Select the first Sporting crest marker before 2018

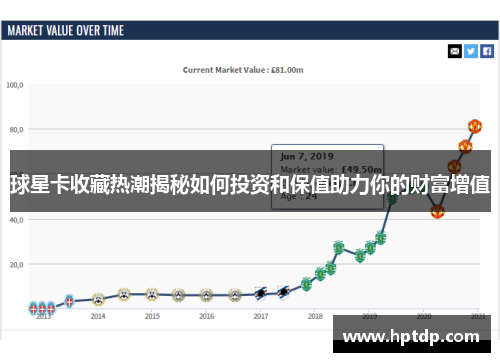coord(306,284)
